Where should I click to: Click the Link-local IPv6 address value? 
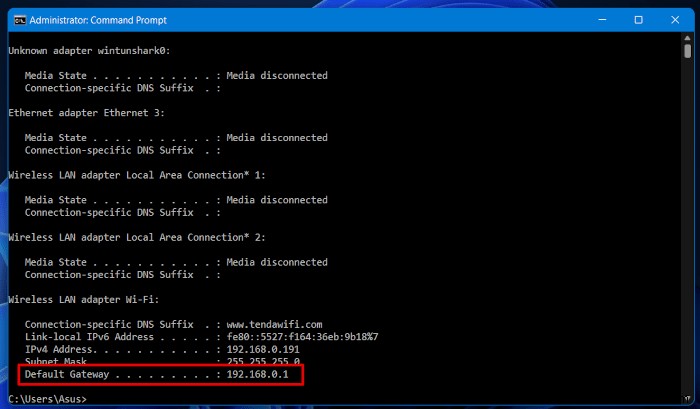pos(302,336)
